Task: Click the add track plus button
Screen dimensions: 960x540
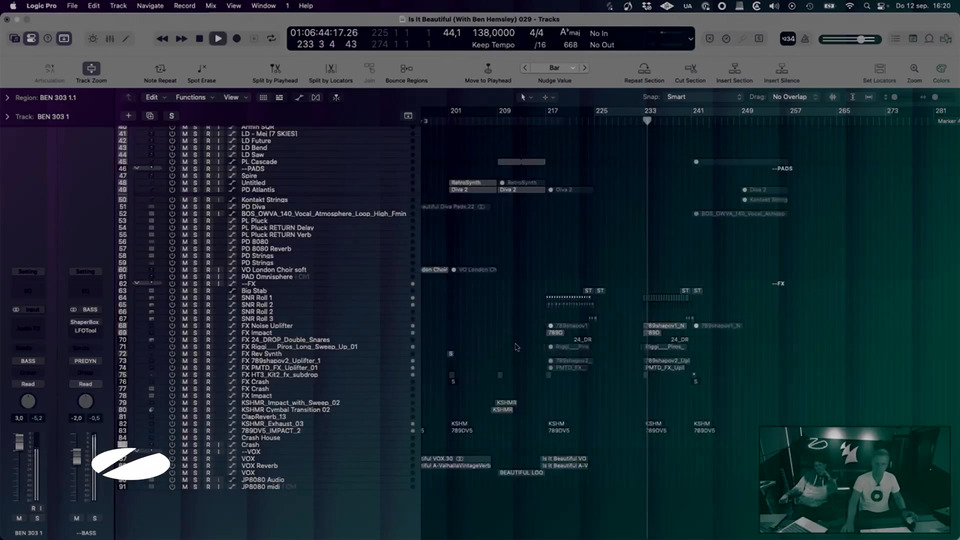Action: tap(129, 116)
